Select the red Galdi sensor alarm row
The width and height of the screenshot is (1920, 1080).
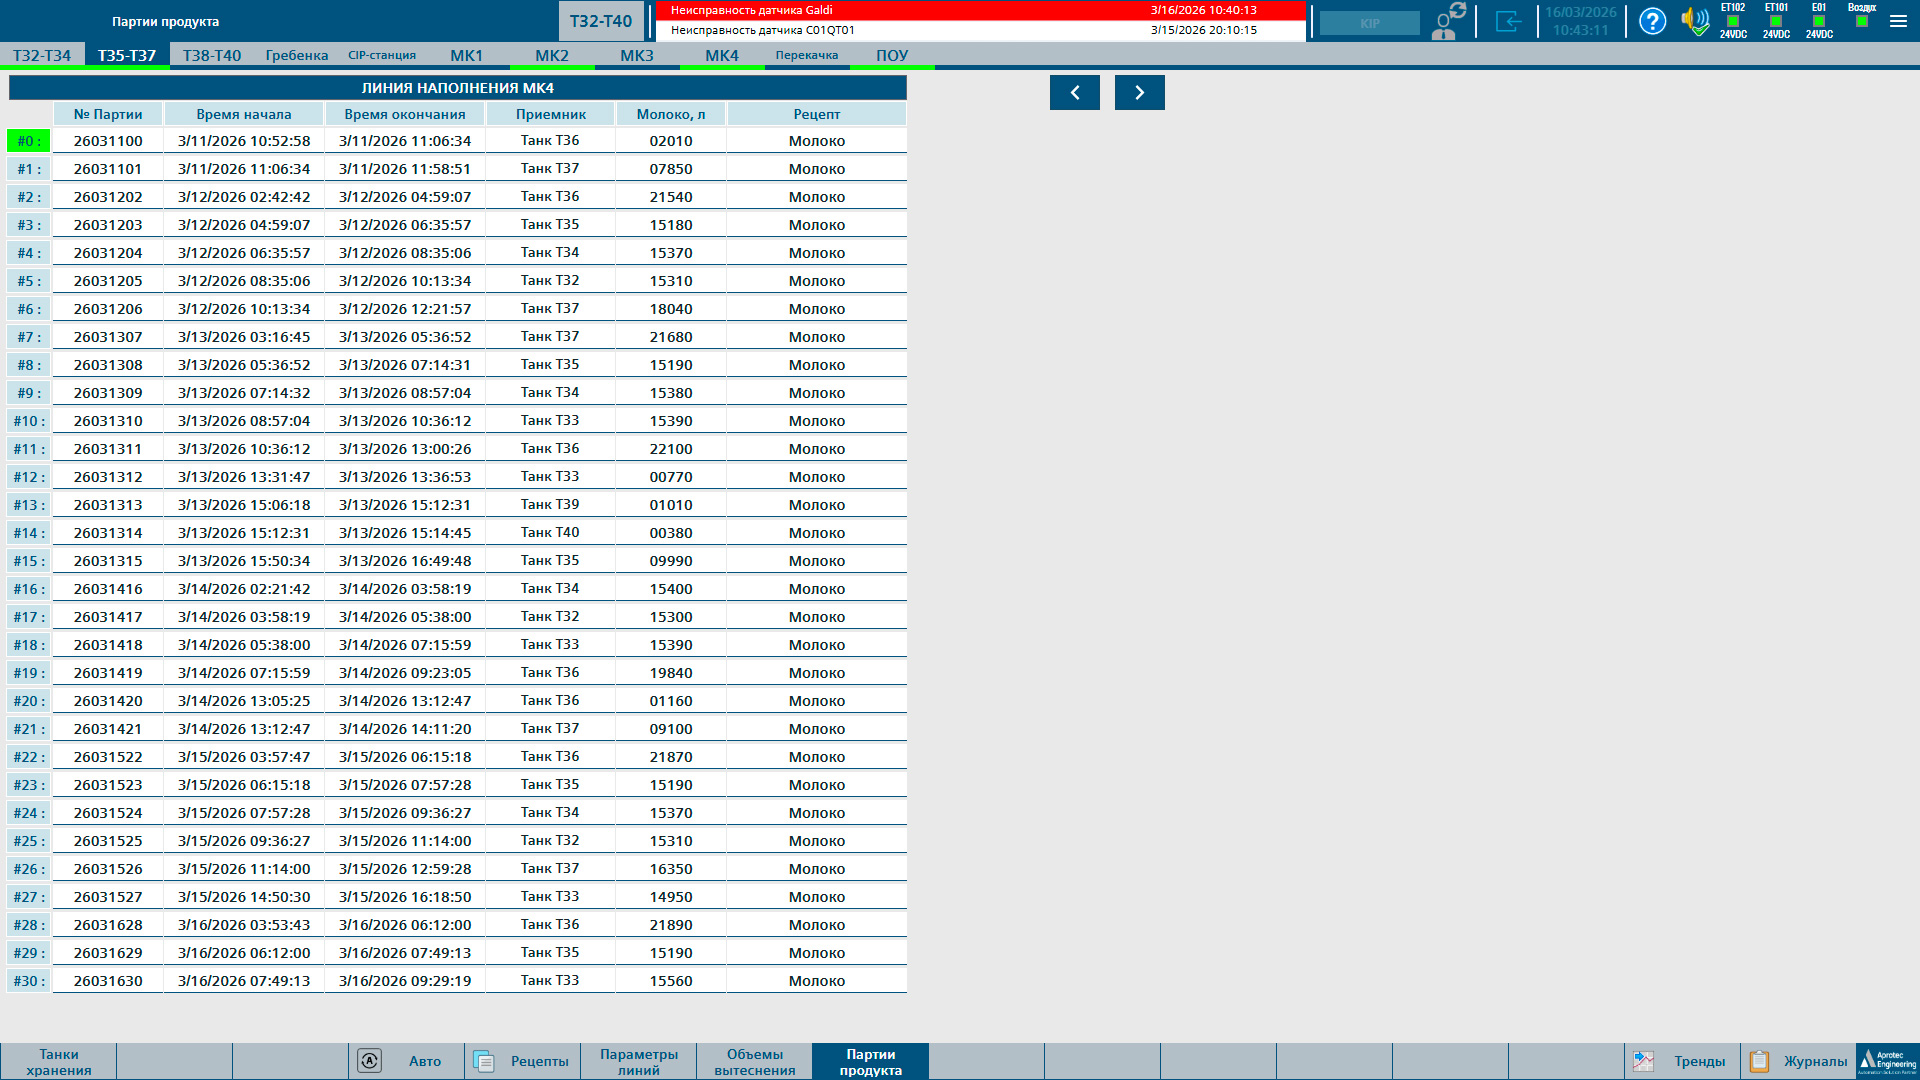(x=980, y=10)
